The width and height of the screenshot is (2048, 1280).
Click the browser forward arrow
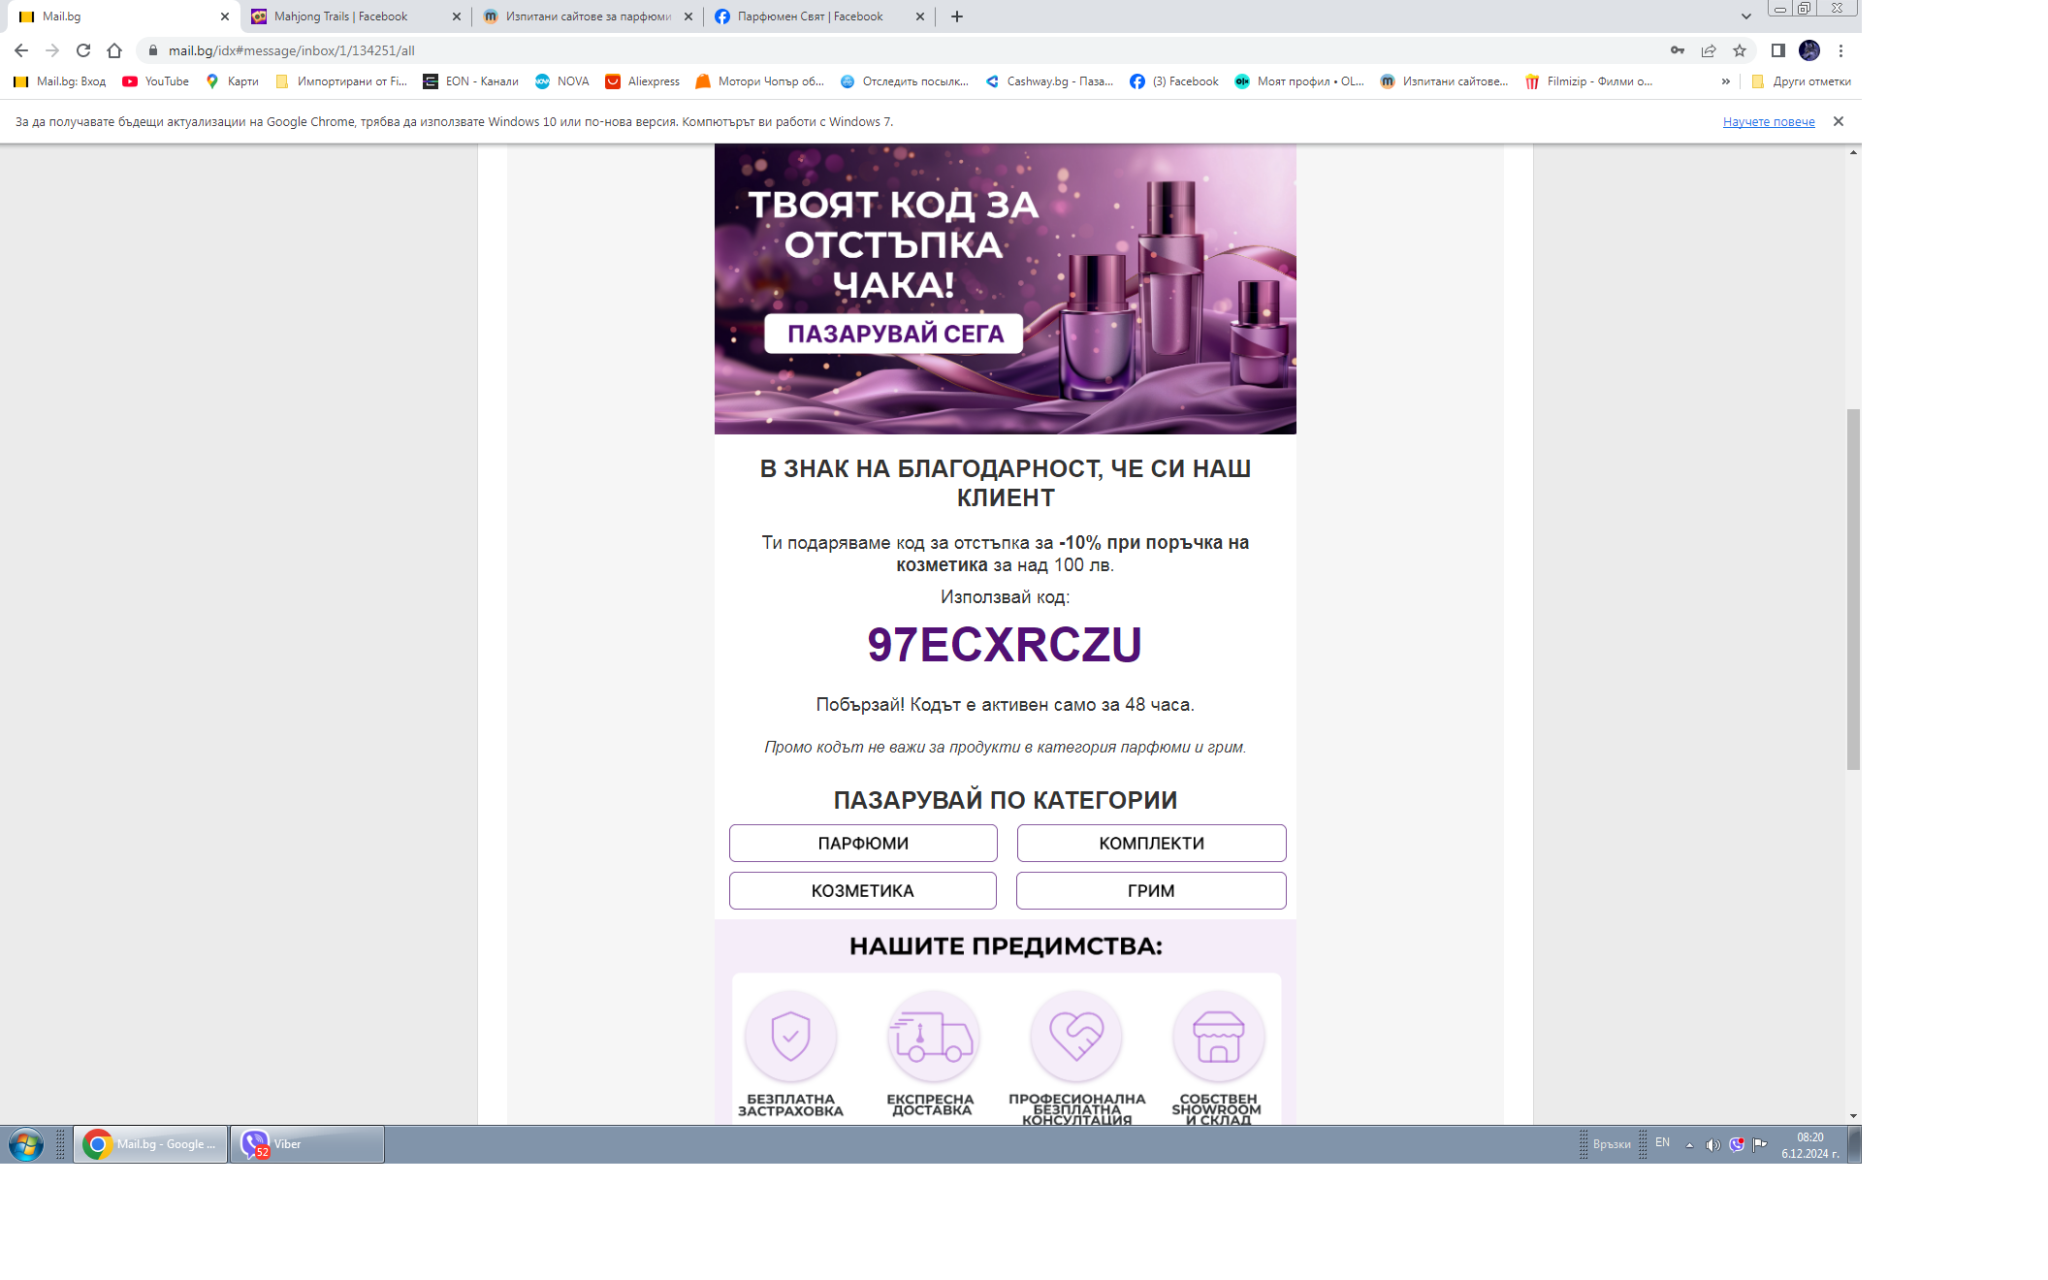tap(52, 50)
